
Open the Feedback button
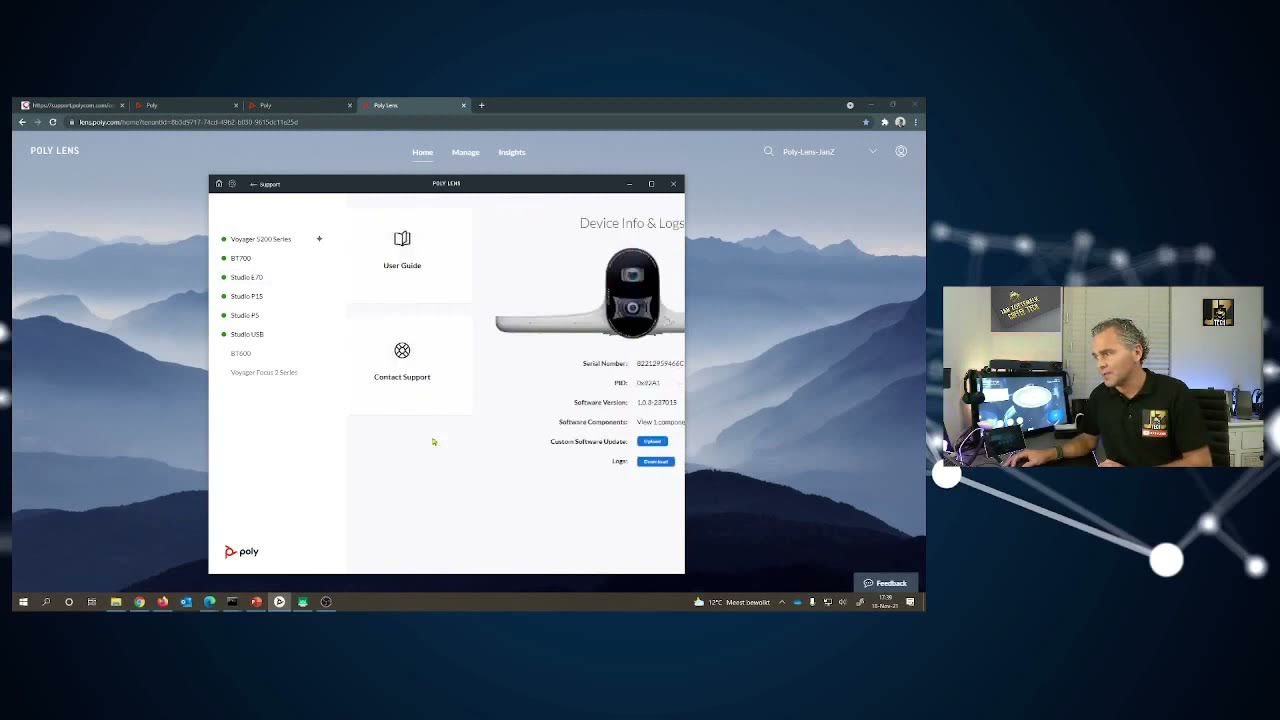pyautogui.click(x=885, y=583)
